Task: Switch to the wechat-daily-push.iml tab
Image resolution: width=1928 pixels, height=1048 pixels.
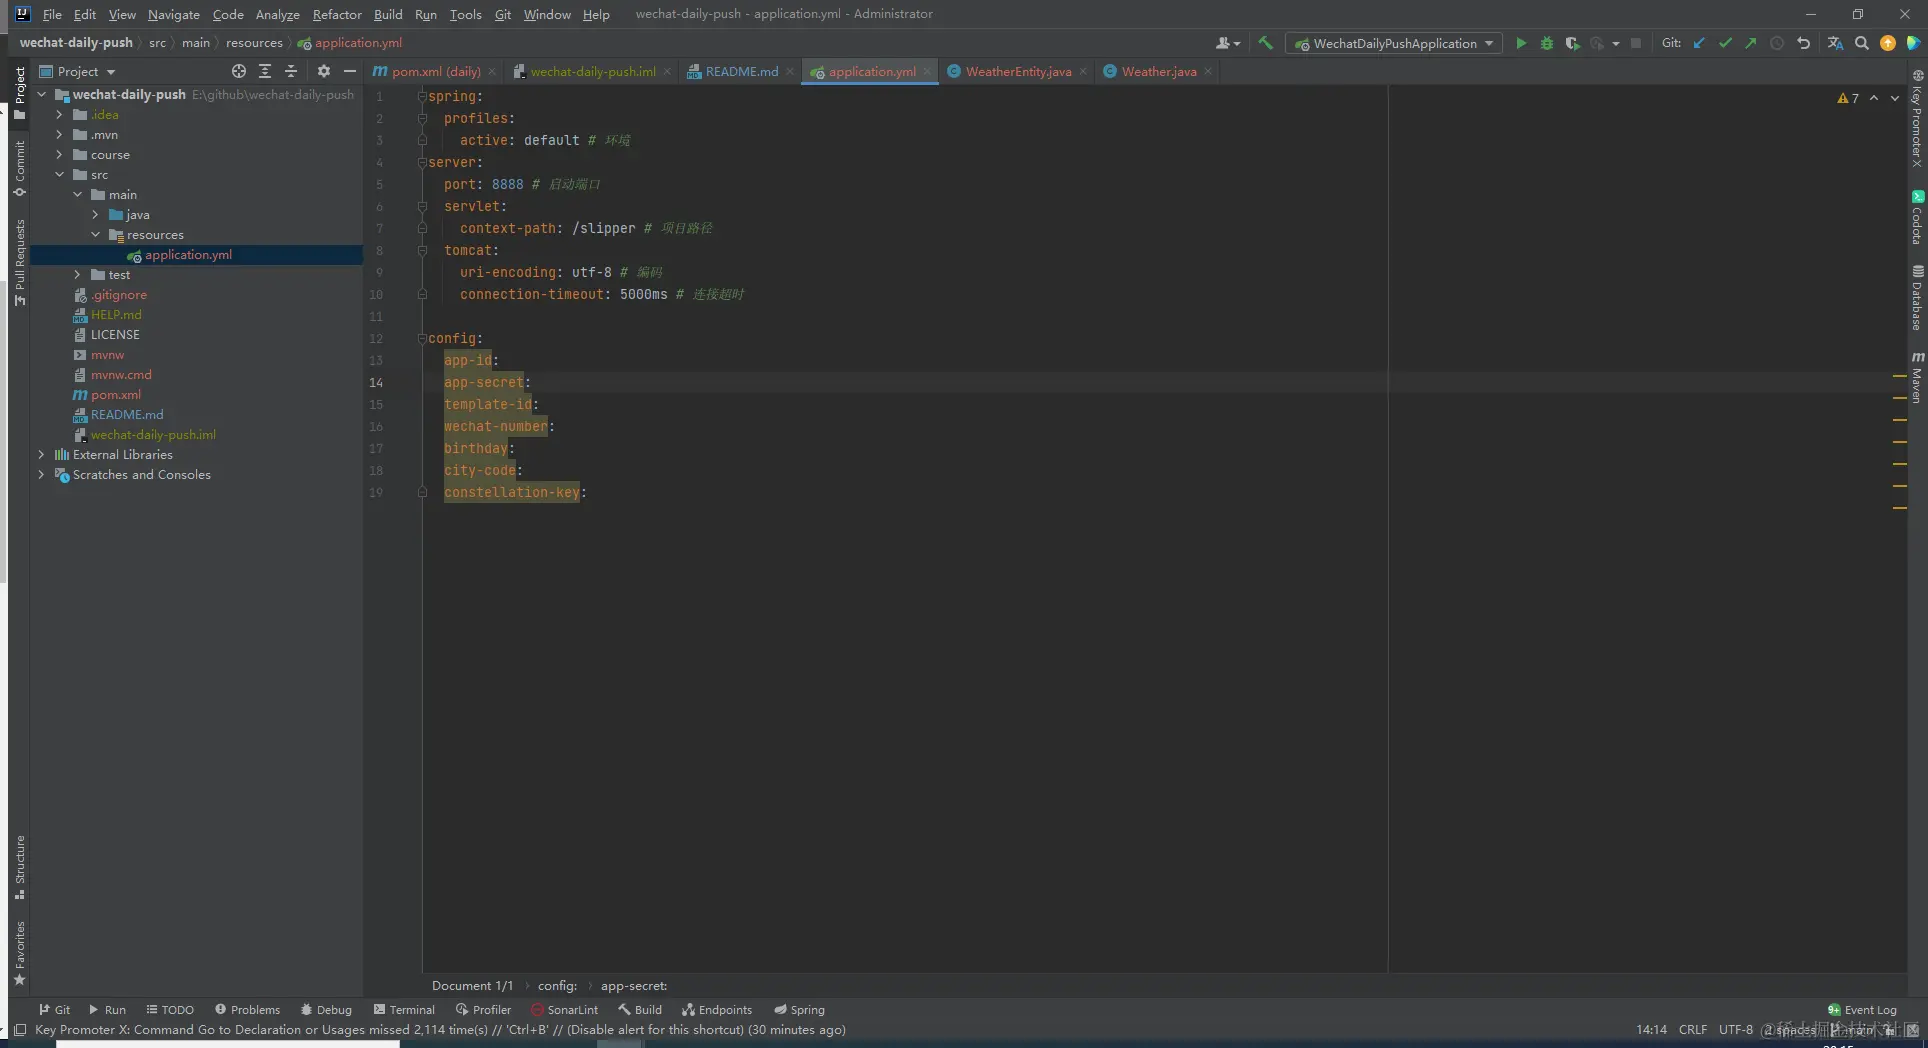Action: [592, 71]
